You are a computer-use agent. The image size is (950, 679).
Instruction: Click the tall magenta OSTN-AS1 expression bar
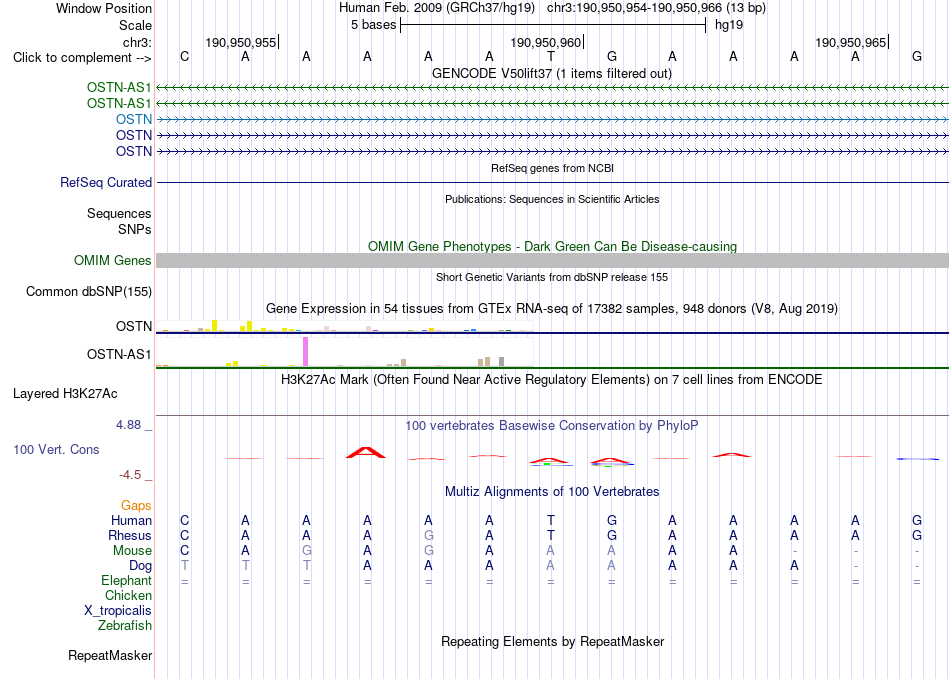tap(305, 351)
